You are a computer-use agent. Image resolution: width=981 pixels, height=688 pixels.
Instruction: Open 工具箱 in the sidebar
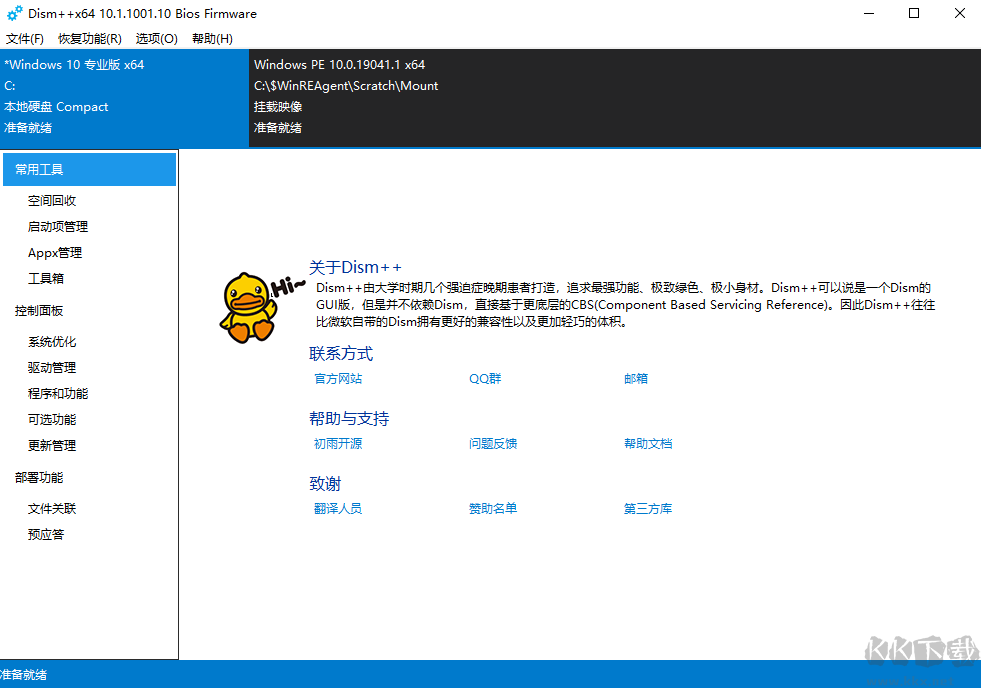[46, 278]
